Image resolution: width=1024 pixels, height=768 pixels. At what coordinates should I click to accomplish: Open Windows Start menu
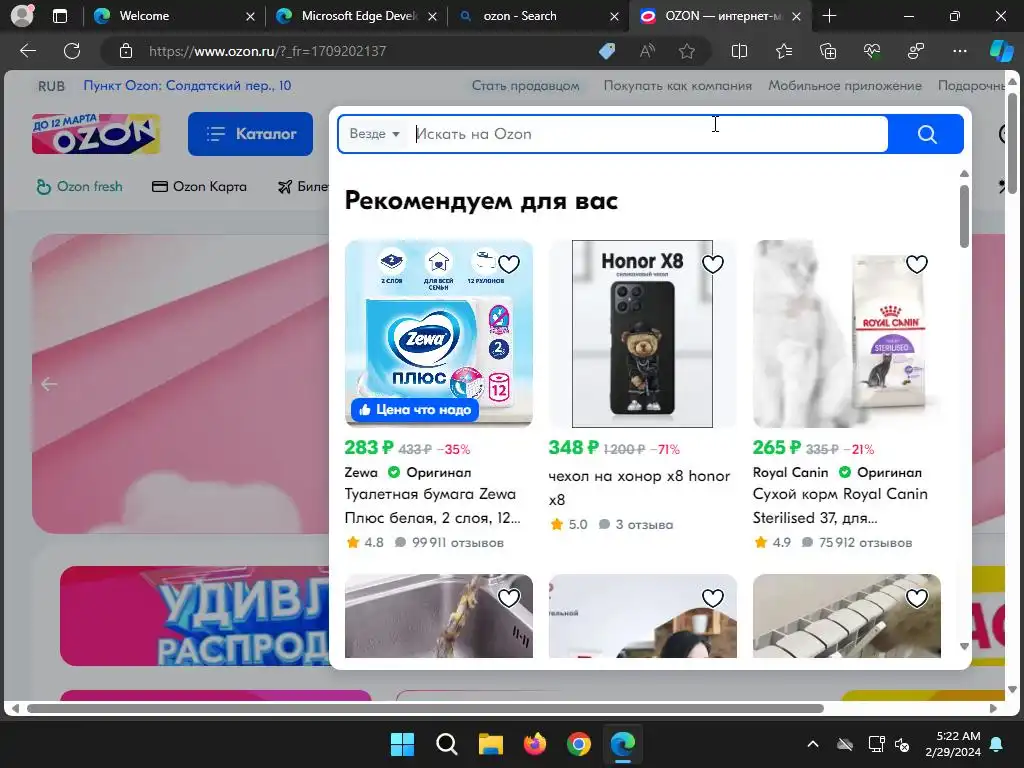click(402, 744)
